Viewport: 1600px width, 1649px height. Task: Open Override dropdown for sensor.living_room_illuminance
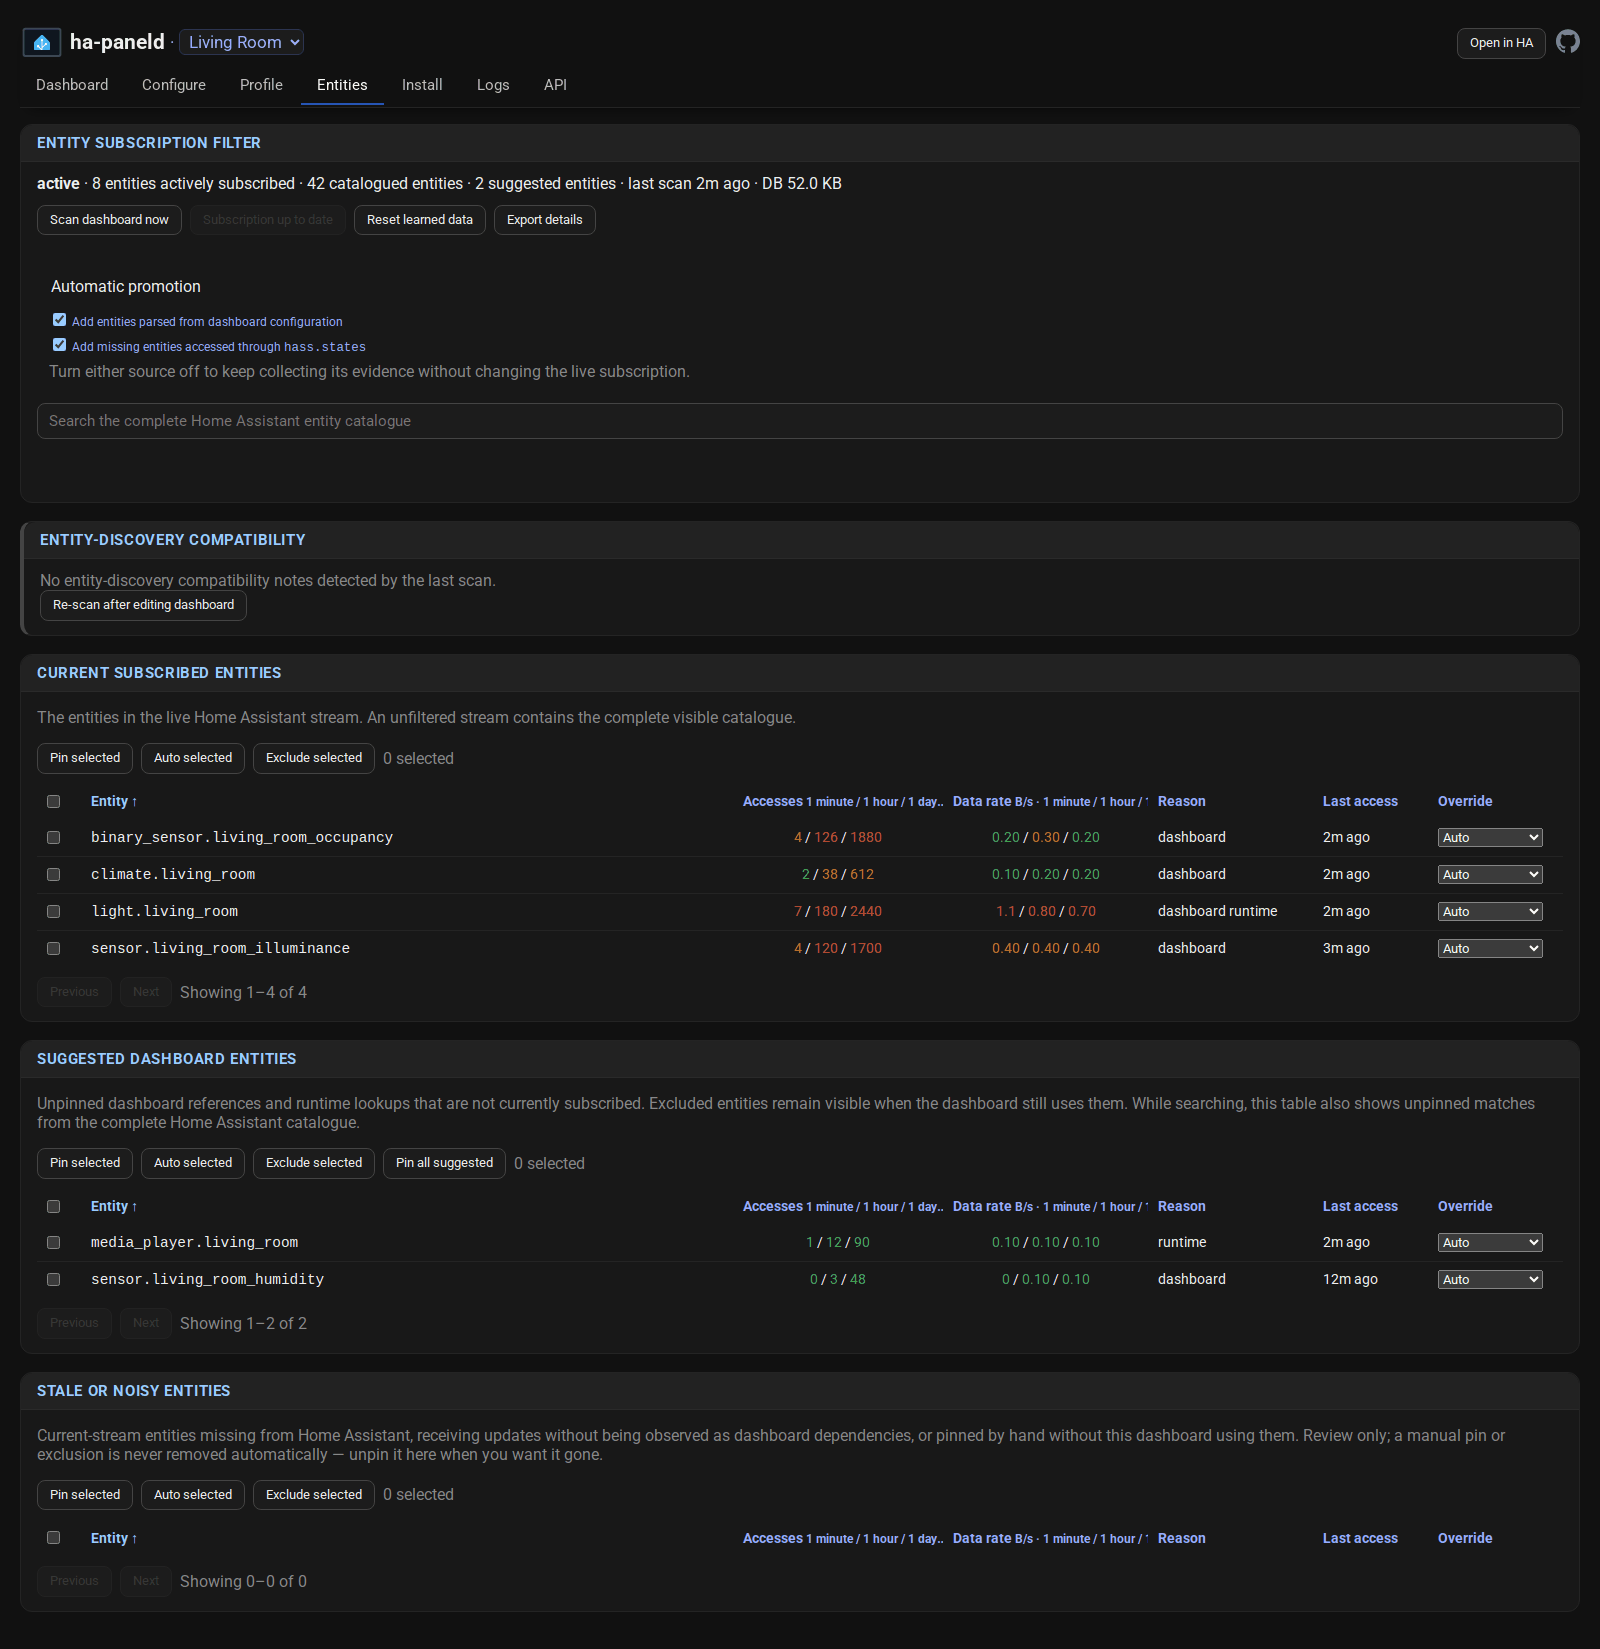[x=1490, y=949]
